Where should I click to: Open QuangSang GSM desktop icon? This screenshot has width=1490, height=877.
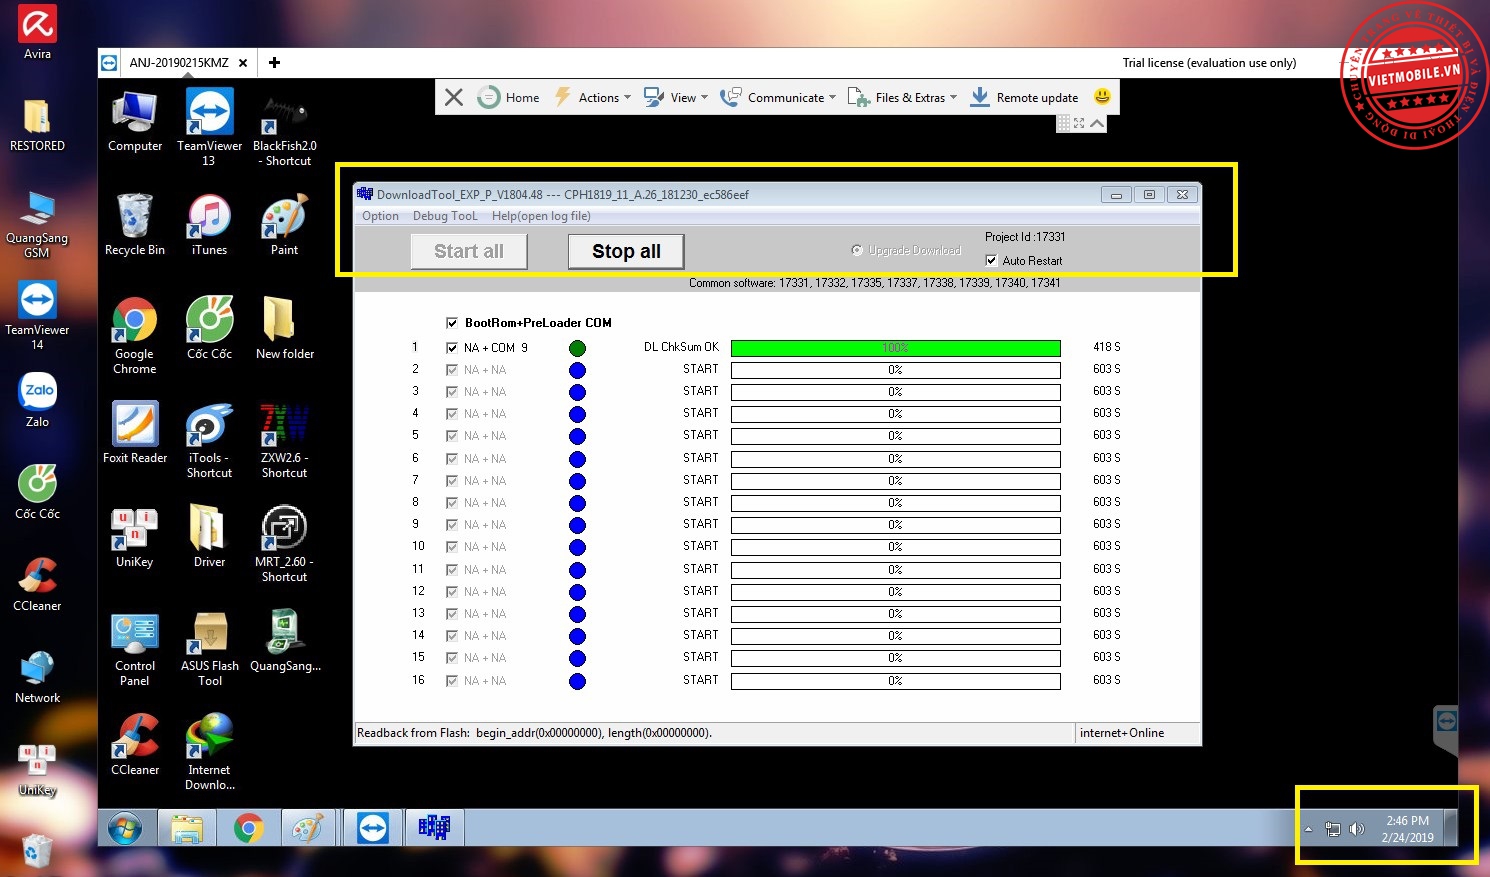coord(37,224)
